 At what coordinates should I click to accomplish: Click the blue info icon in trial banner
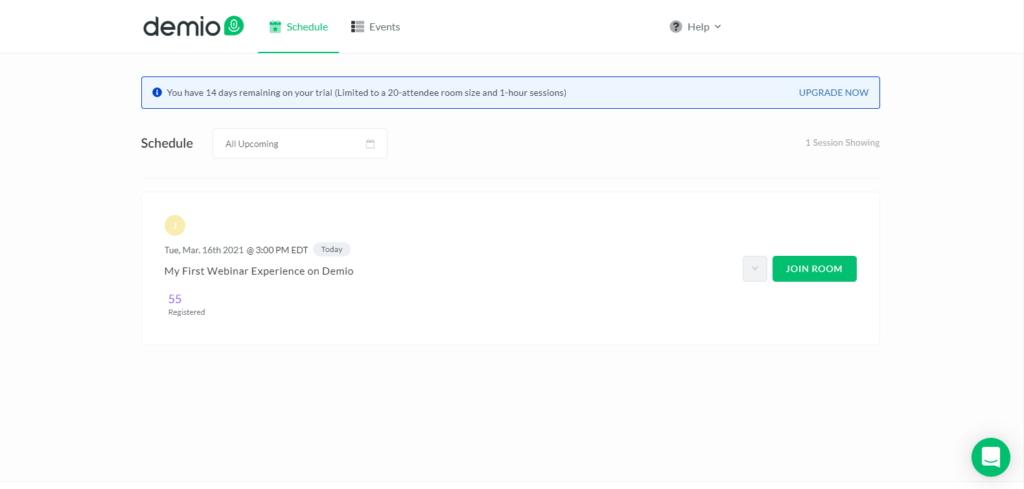click(x=157, y=93)
